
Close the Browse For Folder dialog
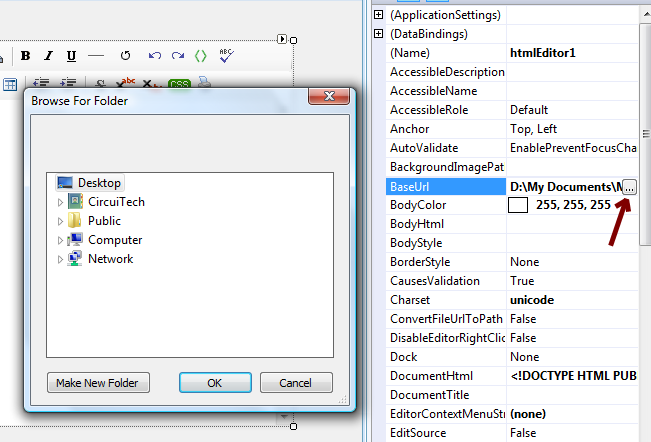329,96
